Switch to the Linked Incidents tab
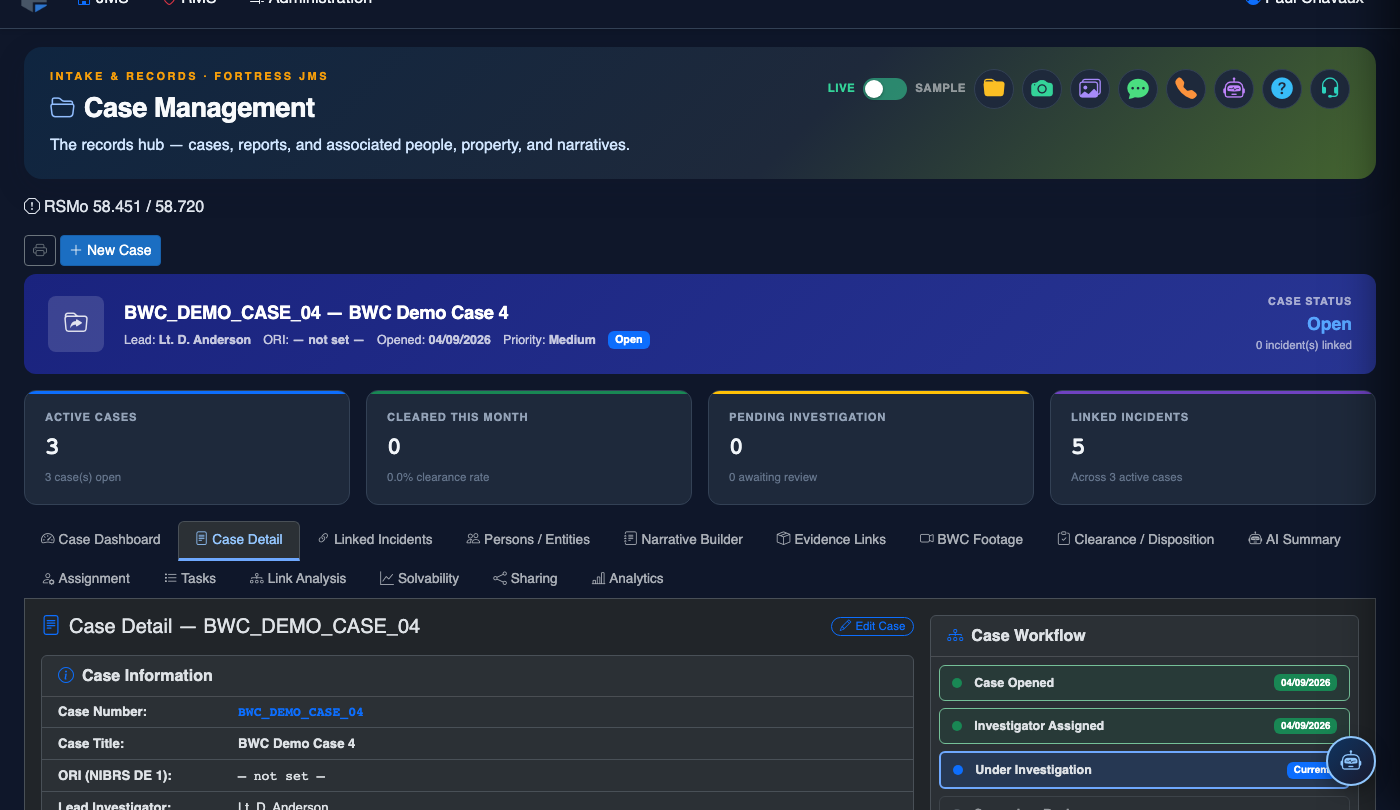1400x810 pixels. [x=375, y=539]
